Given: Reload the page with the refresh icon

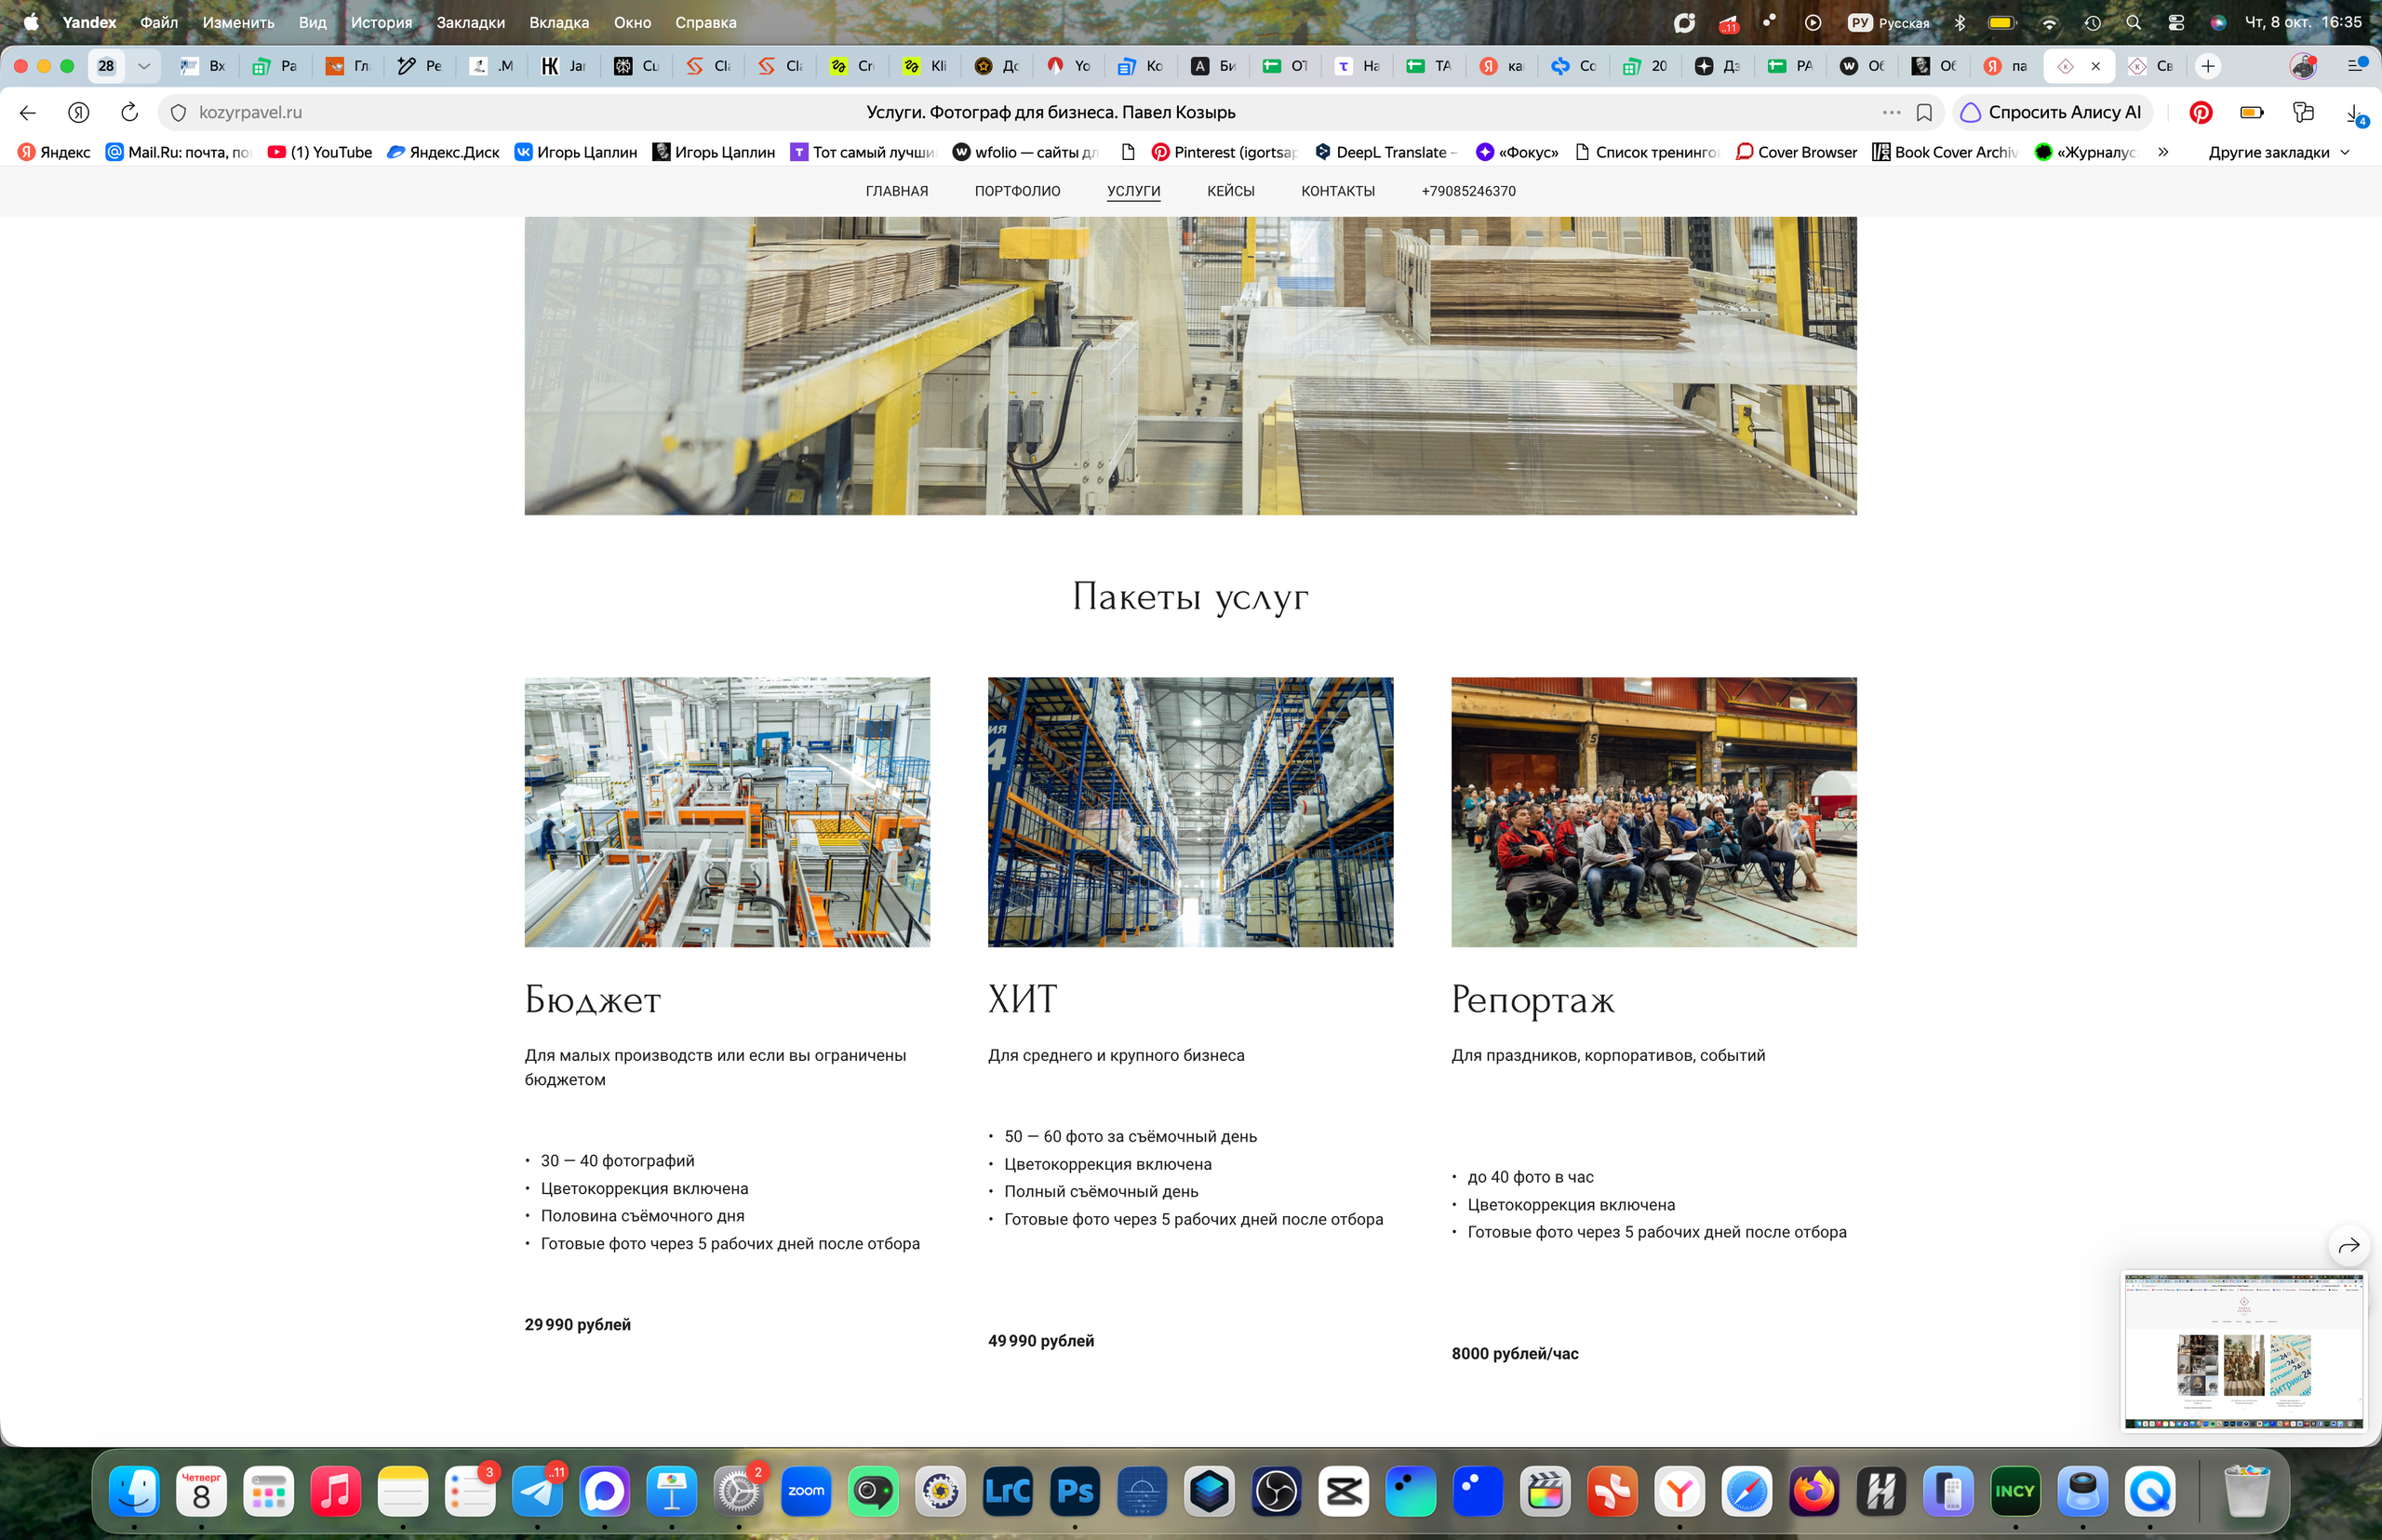Looking at the screenshot, I should click(x=129, y=112).
